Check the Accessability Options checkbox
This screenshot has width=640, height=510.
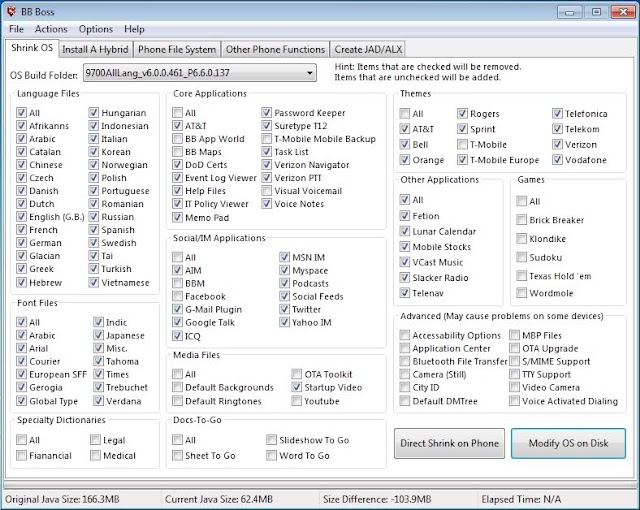[404, 335]
